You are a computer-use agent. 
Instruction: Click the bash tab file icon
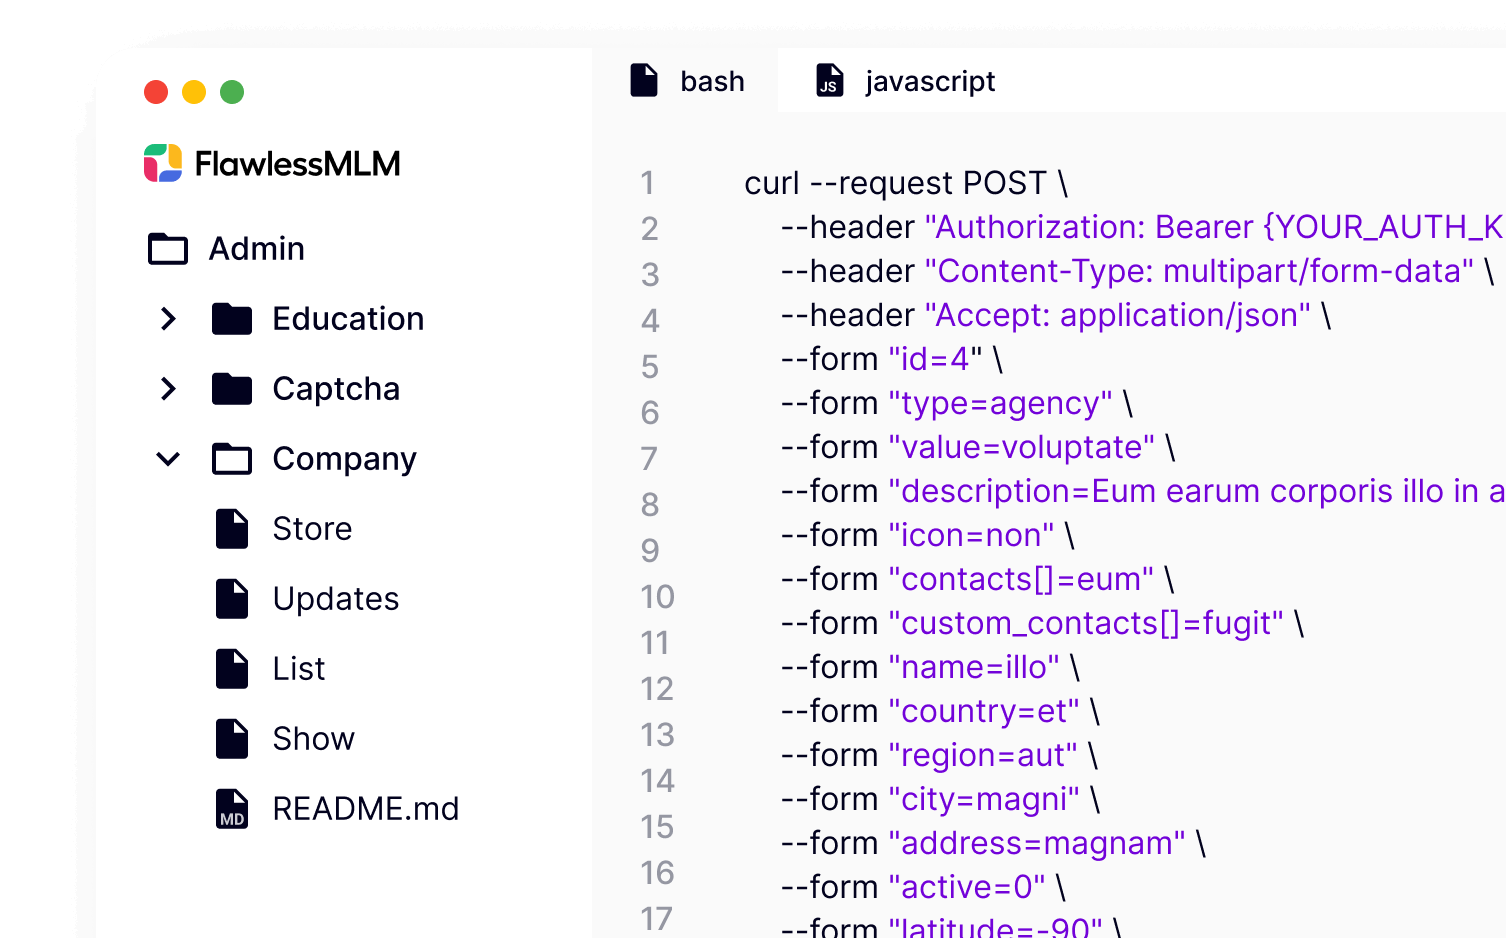click(x=644, y=80)
